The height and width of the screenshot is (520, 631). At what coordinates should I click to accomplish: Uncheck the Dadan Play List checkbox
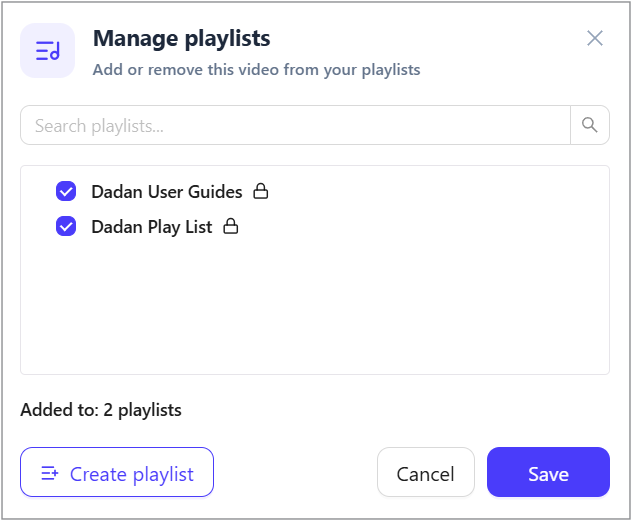click(x=66, y=226)
